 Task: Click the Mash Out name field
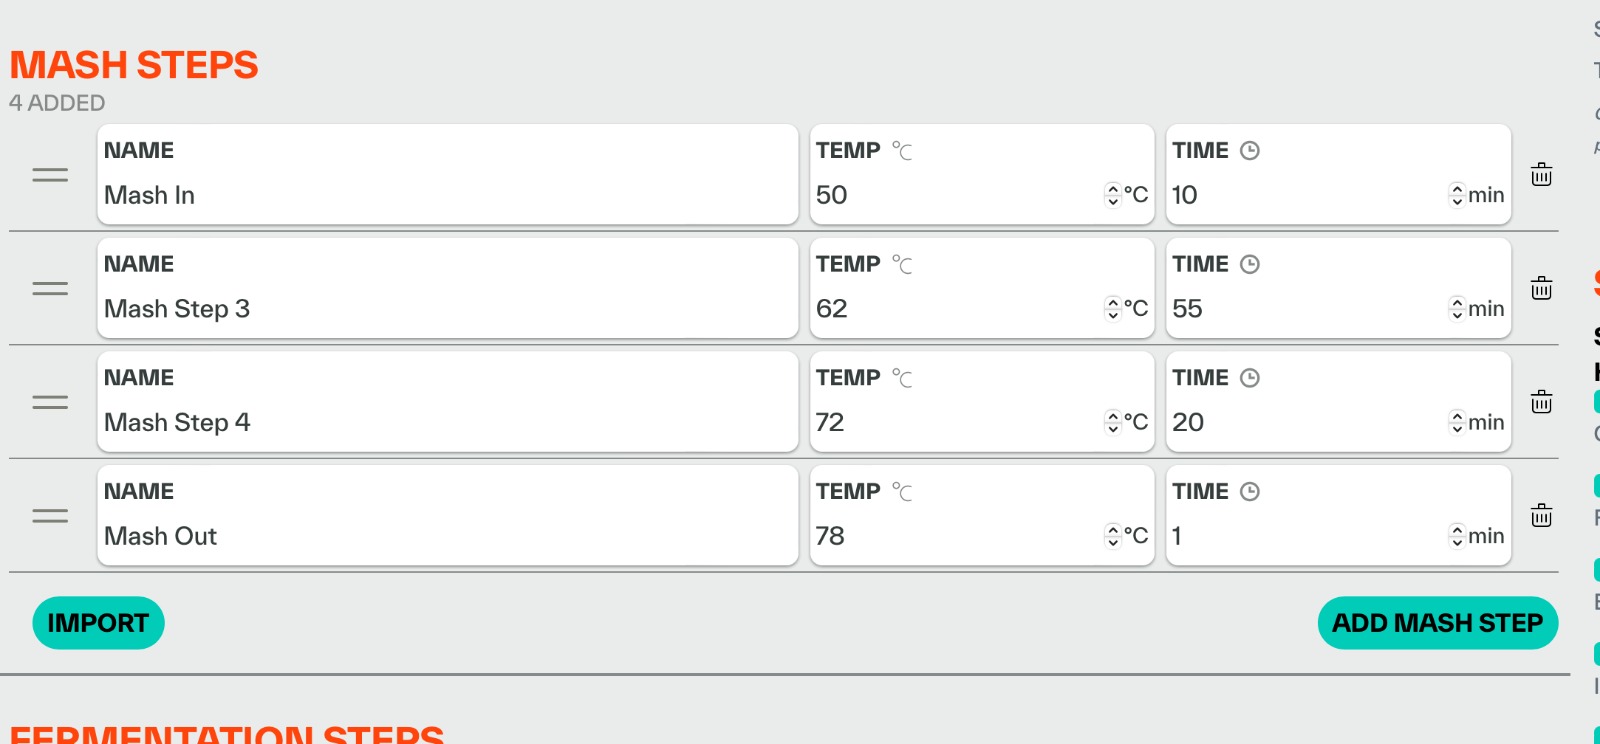(x=445, y=537)
